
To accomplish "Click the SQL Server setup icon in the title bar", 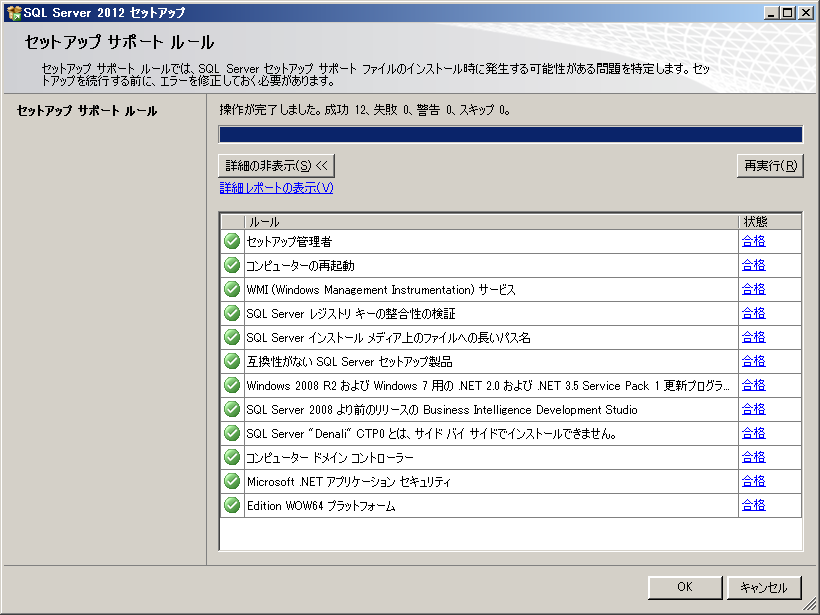I will pos(13,13).
